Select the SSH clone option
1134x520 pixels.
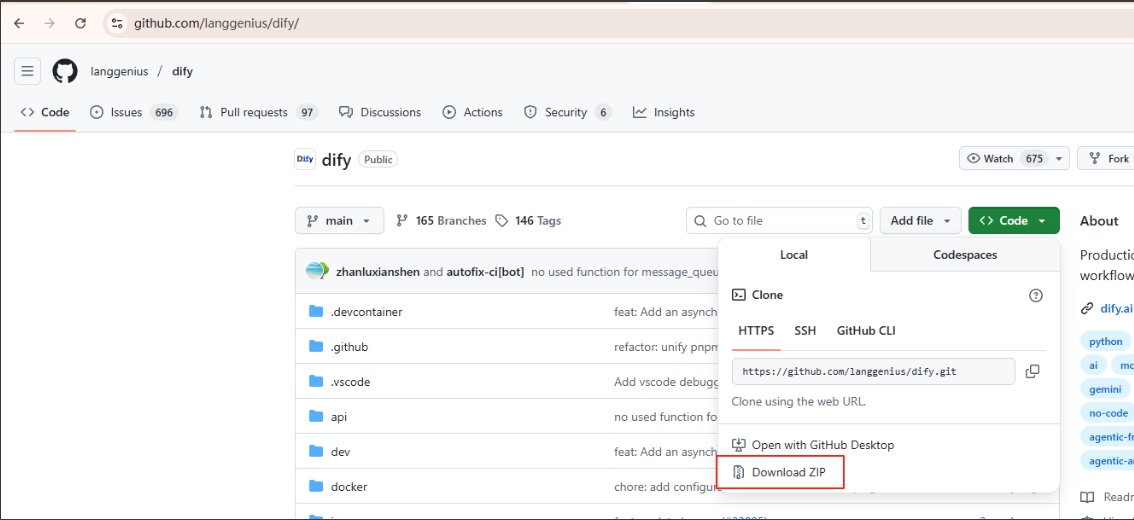[x=805, y=331]
